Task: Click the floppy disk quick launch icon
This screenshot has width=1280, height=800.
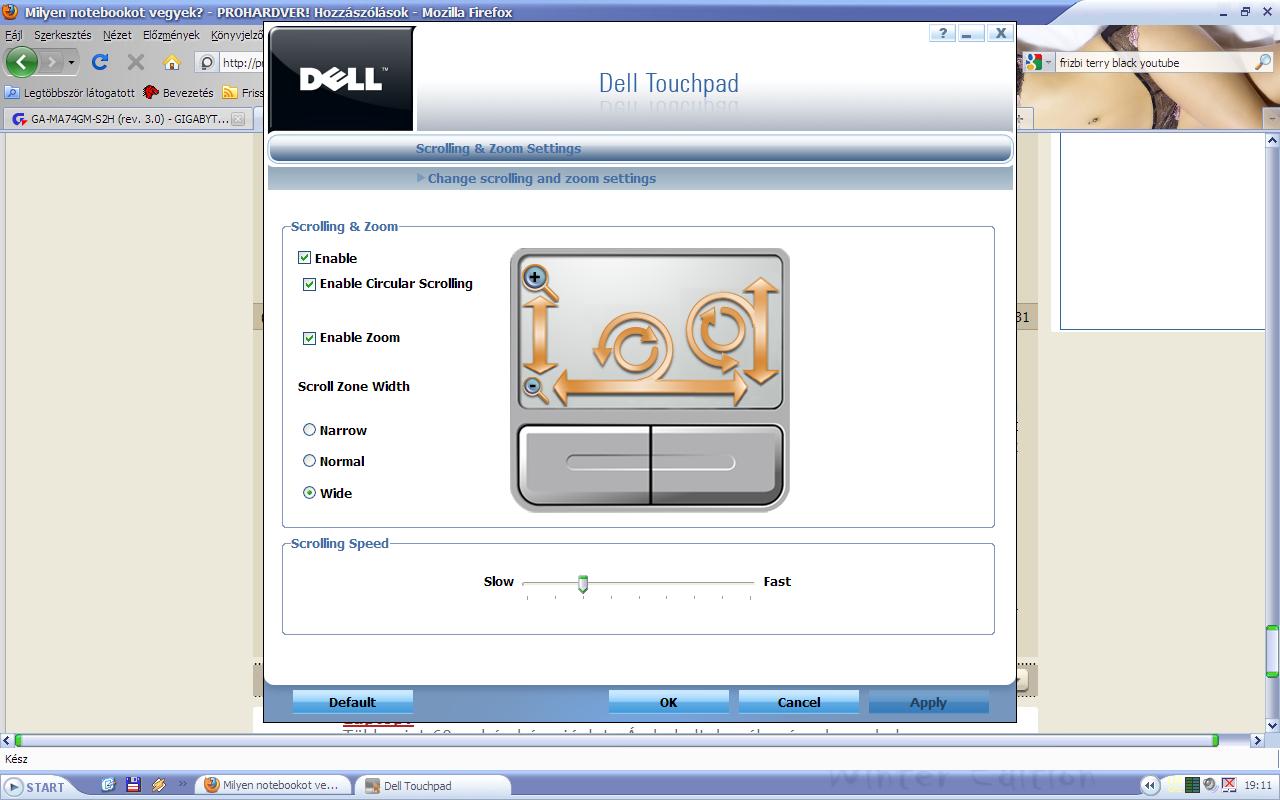Action: click(132, 786)
